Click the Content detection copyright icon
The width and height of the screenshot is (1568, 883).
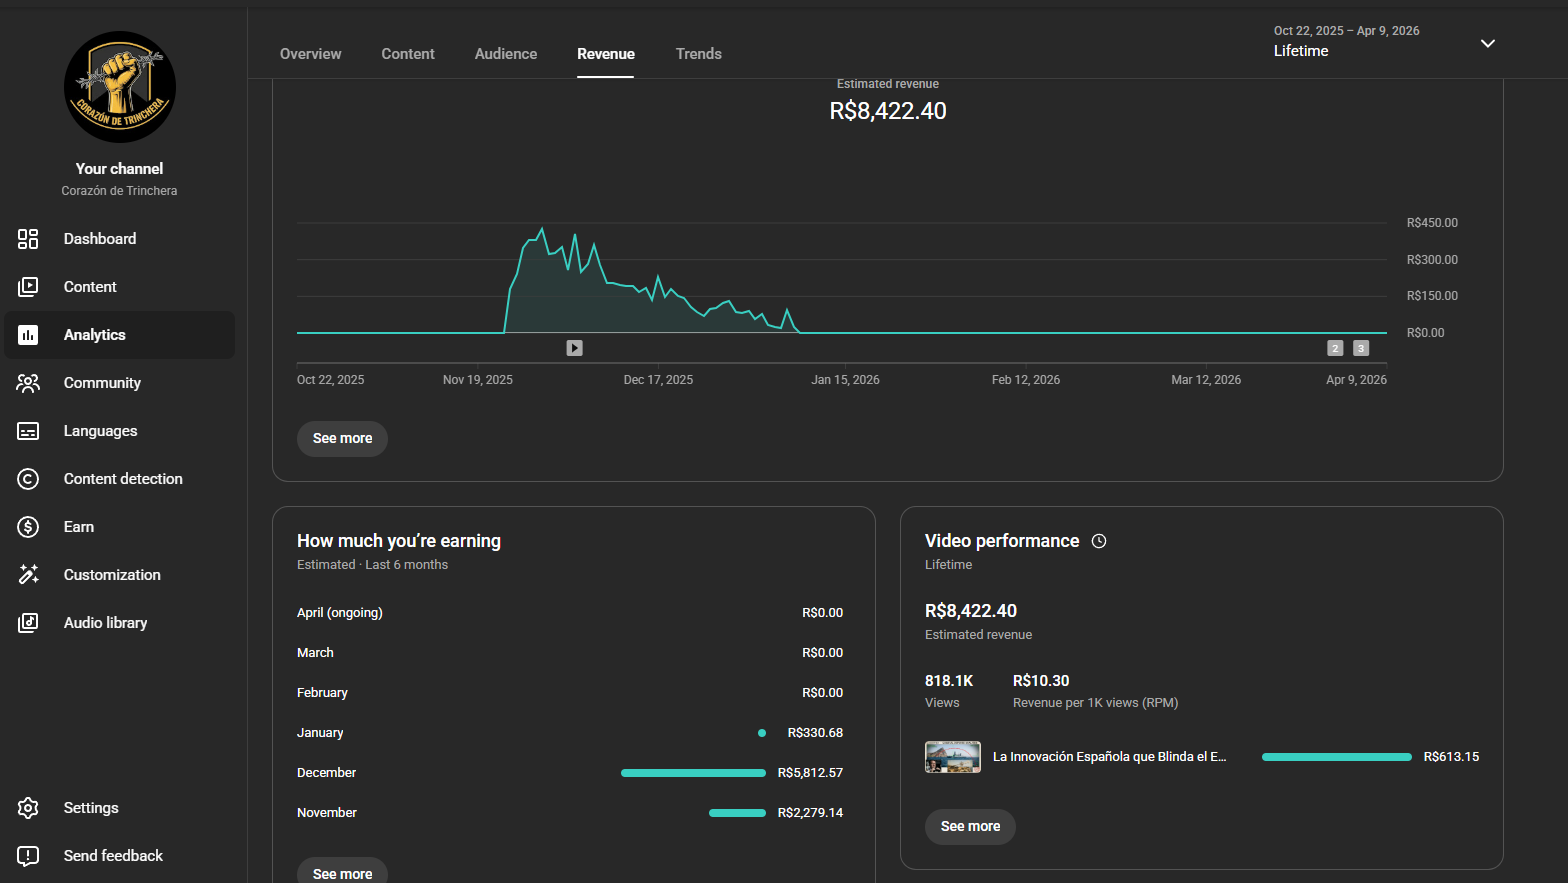point(28,479)
